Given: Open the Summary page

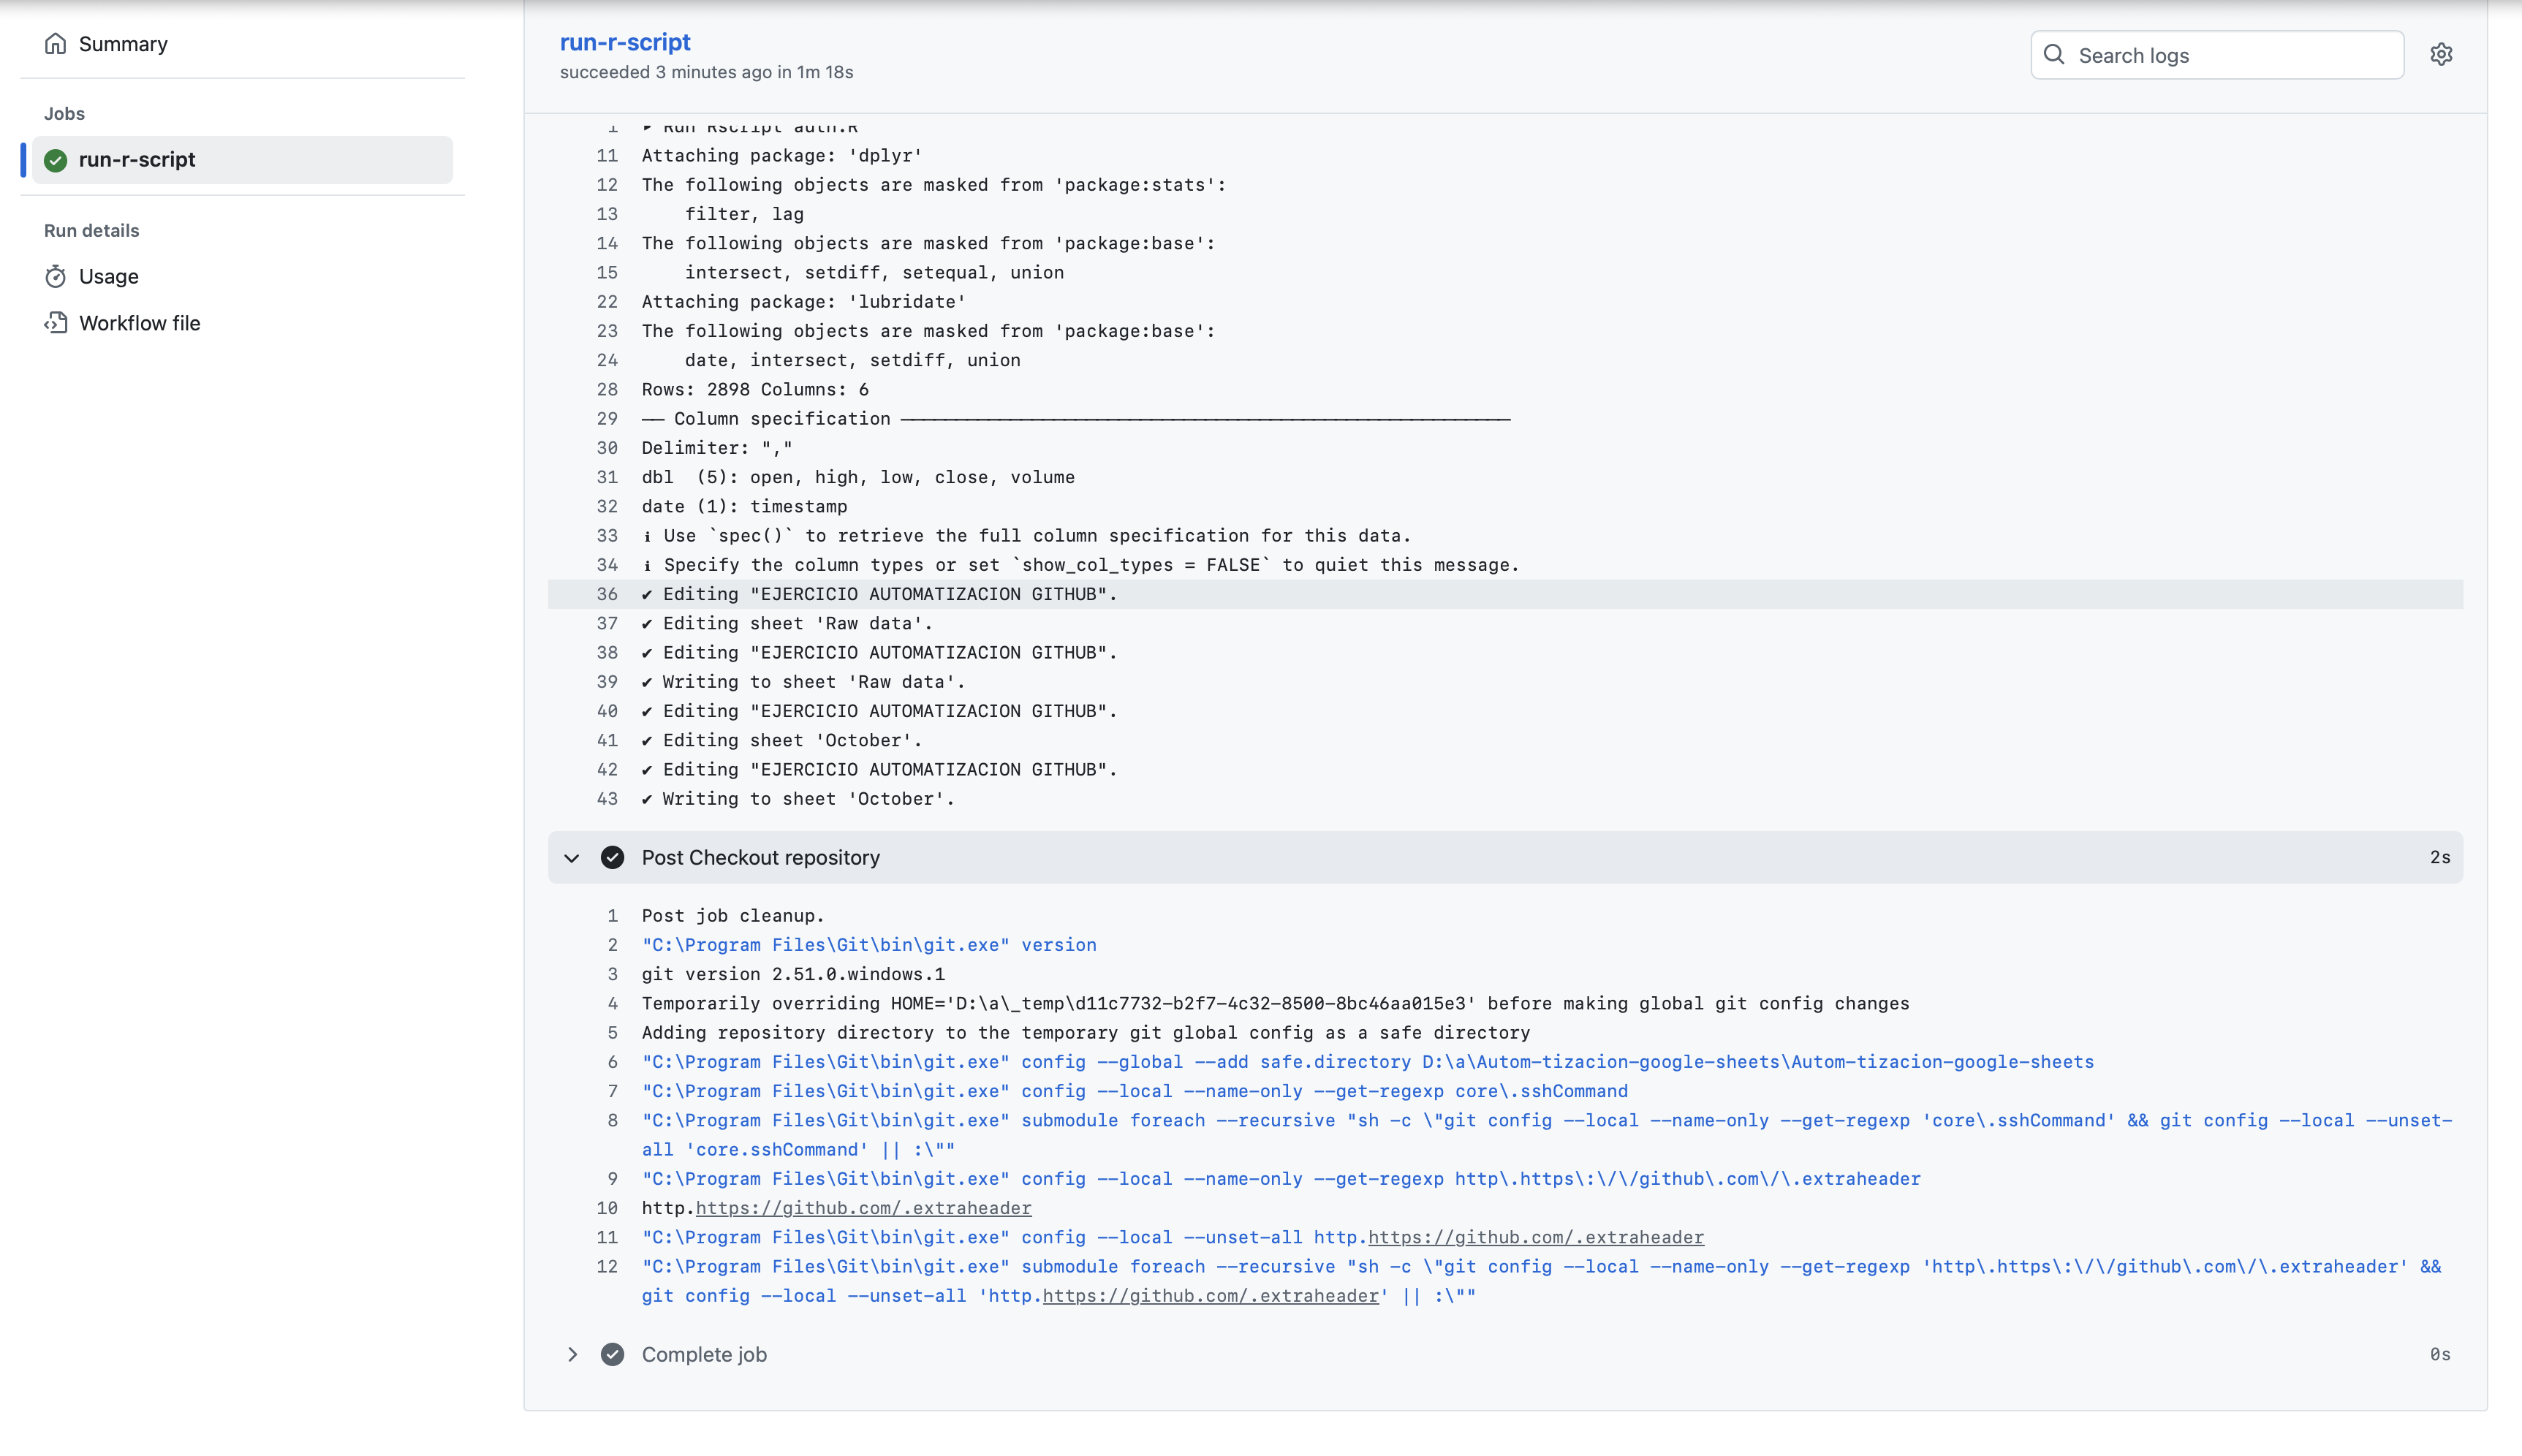Looking at the screenshot, I should coord(123,44).
